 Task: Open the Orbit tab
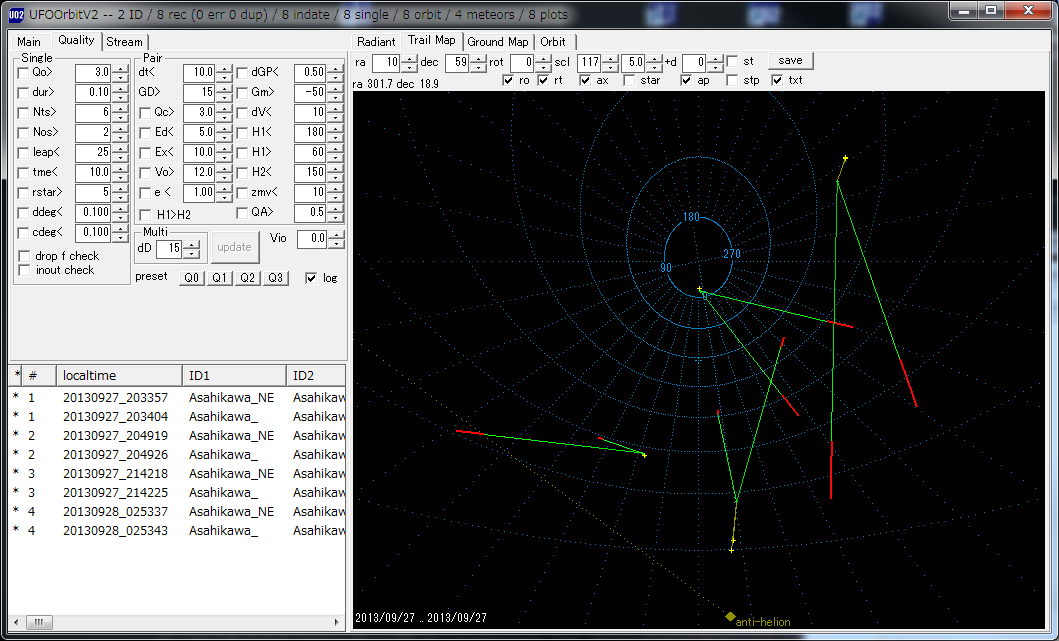point(553,42)
